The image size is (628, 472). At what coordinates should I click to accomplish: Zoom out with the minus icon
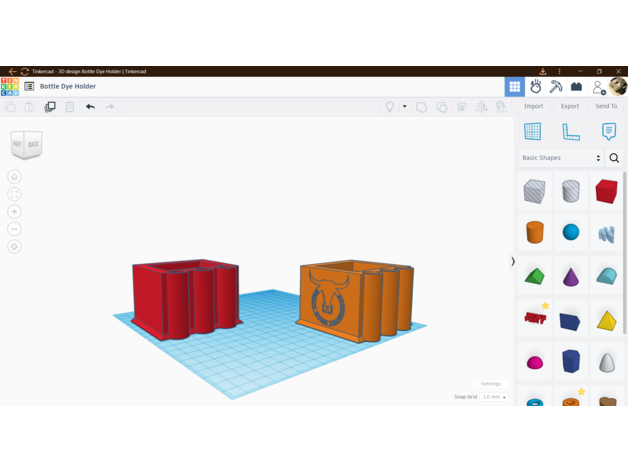point(14,229)
